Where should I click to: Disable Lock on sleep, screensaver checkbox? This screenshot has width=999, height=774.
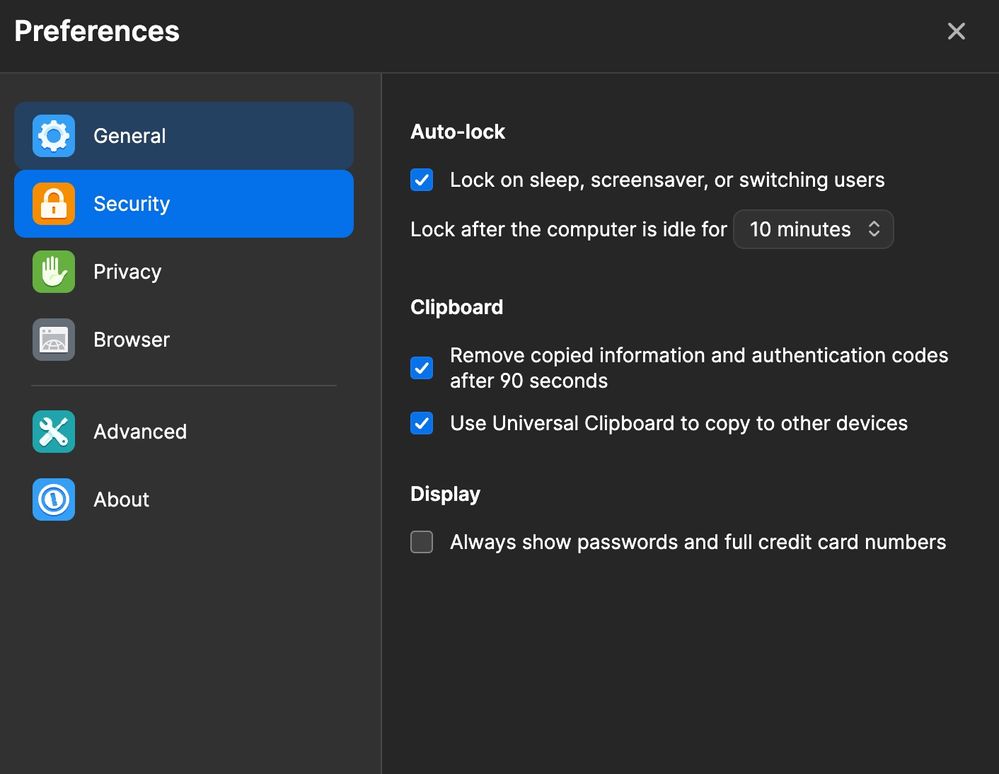(x=422, y=180)
